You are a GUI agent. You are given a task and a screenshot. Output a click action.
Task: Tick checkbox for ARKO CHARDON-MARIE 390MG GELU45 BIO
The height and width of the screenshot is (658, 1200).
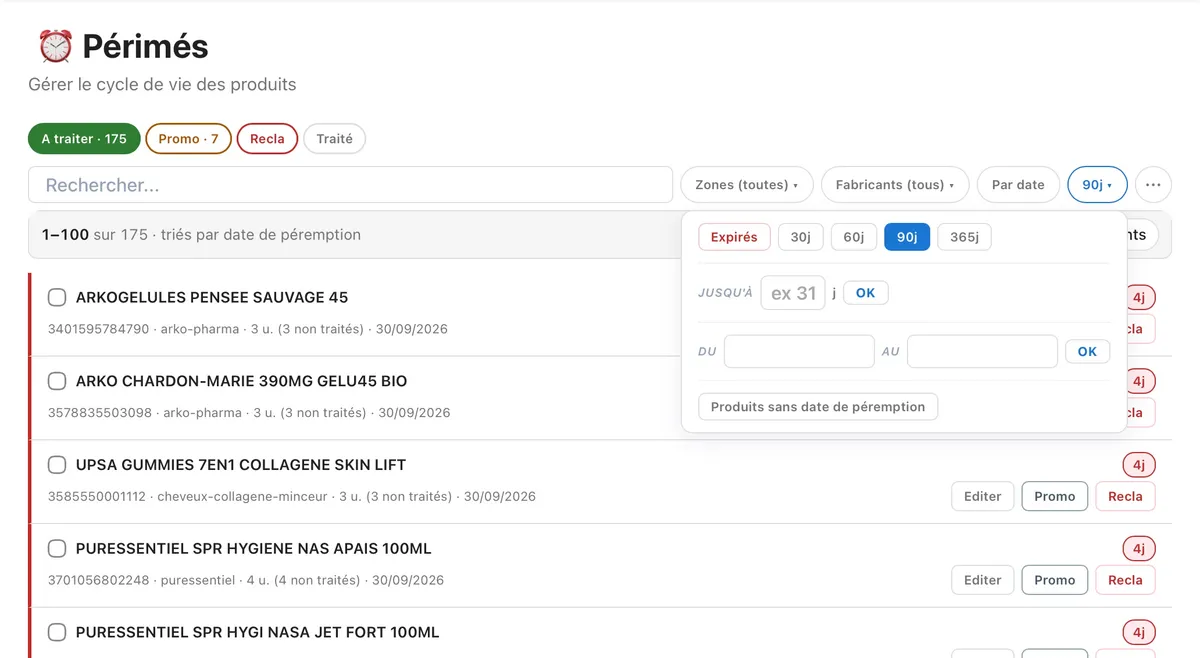[57, 381]
